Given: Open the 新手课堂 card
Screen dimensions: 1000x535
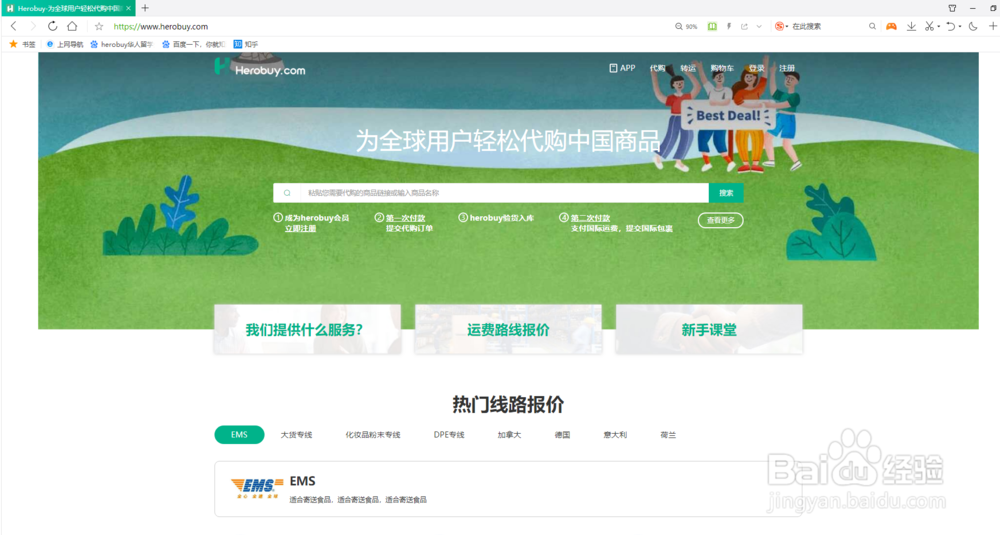Looking at the screenshot, I should click(709, 329).
